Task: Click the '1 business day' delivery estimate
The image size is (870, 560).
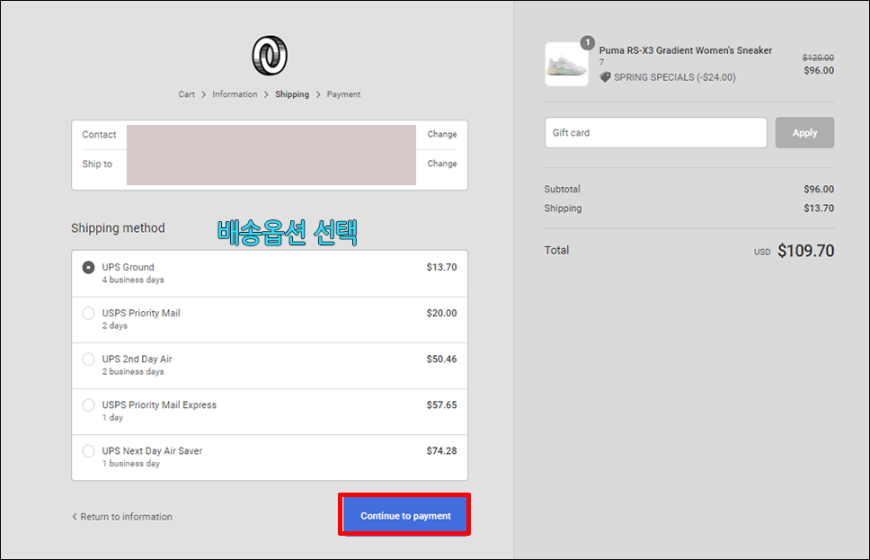Action: (x=130, y=464)
